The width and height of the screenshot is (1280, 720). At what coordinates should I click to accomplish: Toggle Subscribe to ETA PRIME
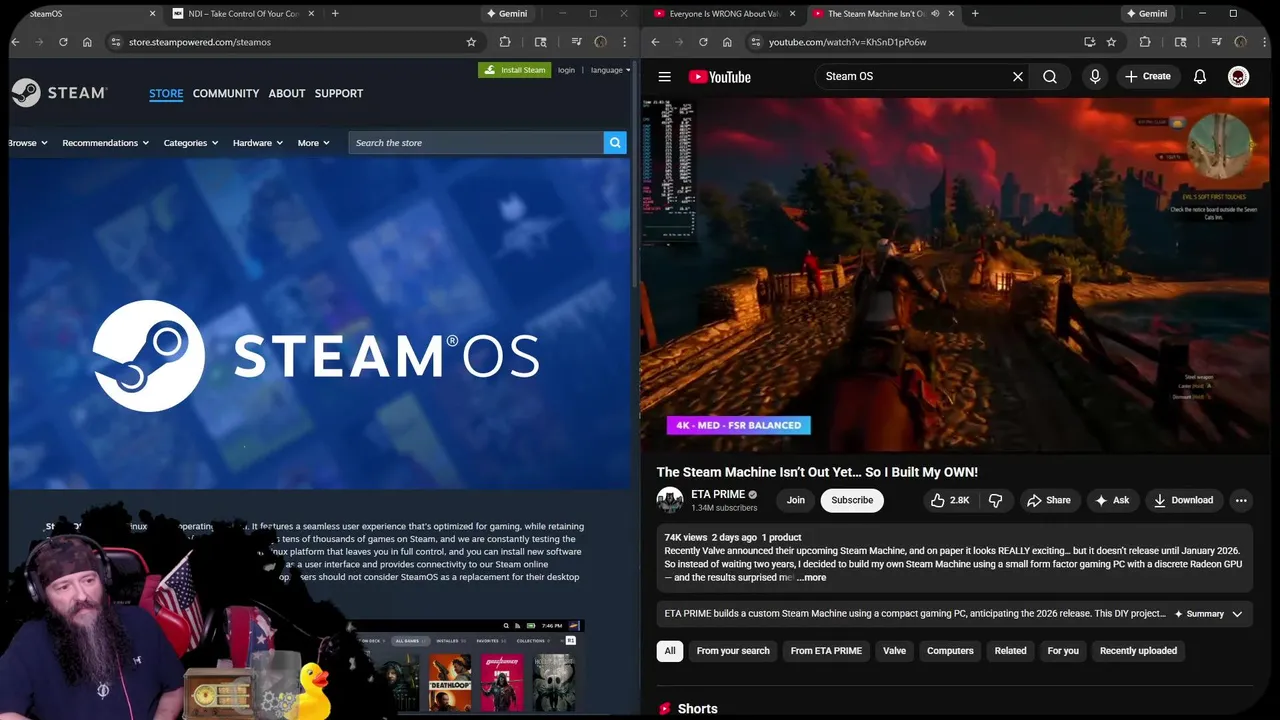point(852,500)
